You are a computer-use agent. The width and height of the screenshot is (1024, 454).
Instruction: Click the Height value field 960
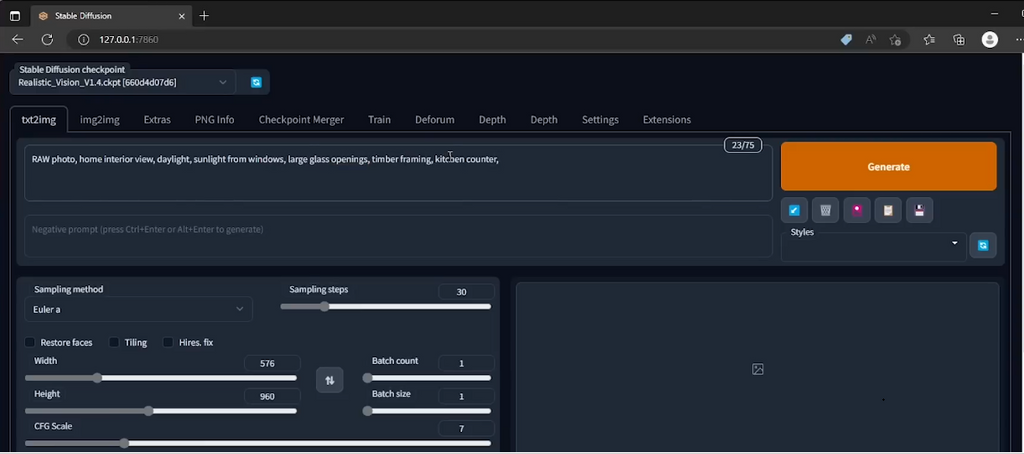tap(272, 397)
